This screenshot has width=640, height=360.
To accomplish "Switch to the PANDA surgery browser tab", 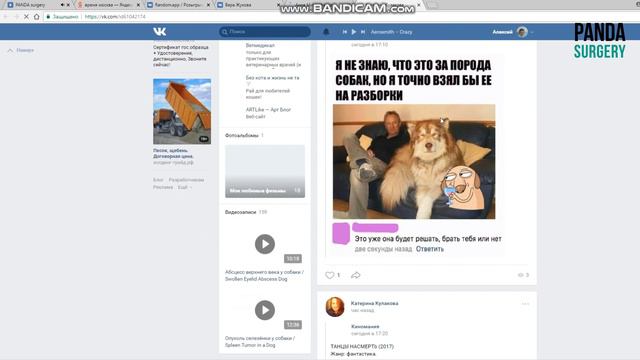I will click(30, 5).
